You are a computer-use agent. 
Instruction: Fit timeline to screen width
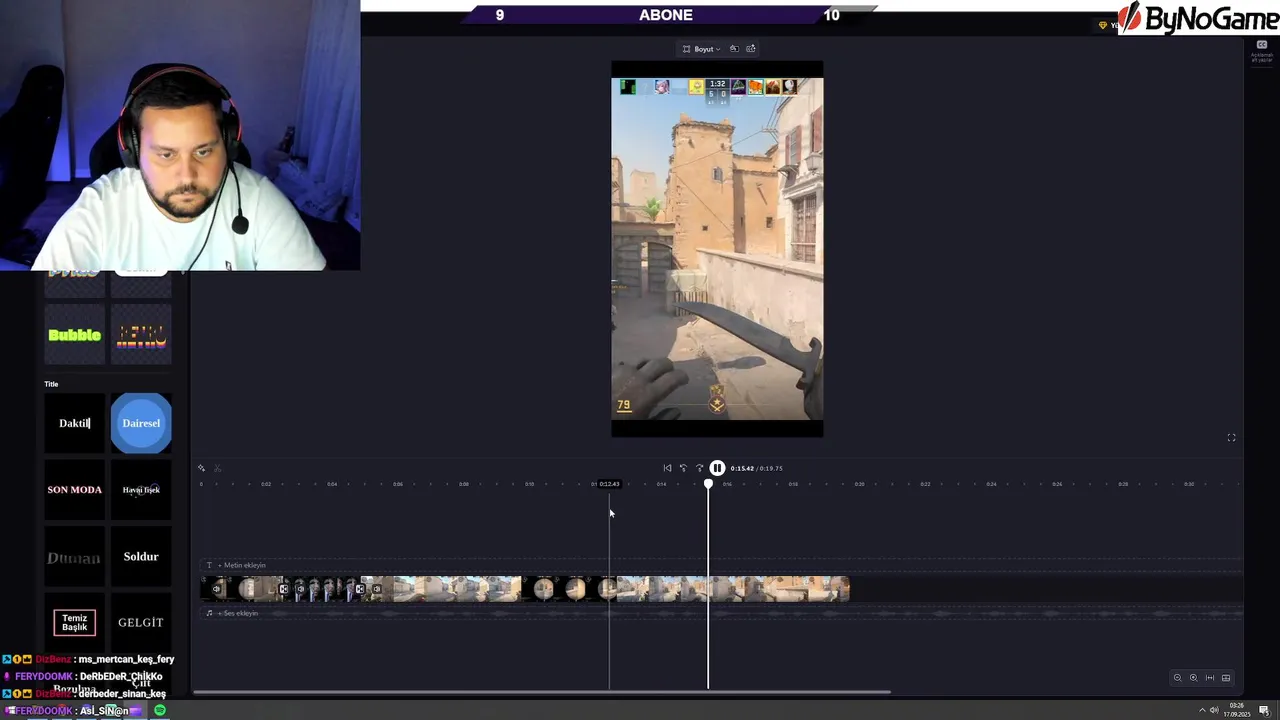tap(1210, 678)
